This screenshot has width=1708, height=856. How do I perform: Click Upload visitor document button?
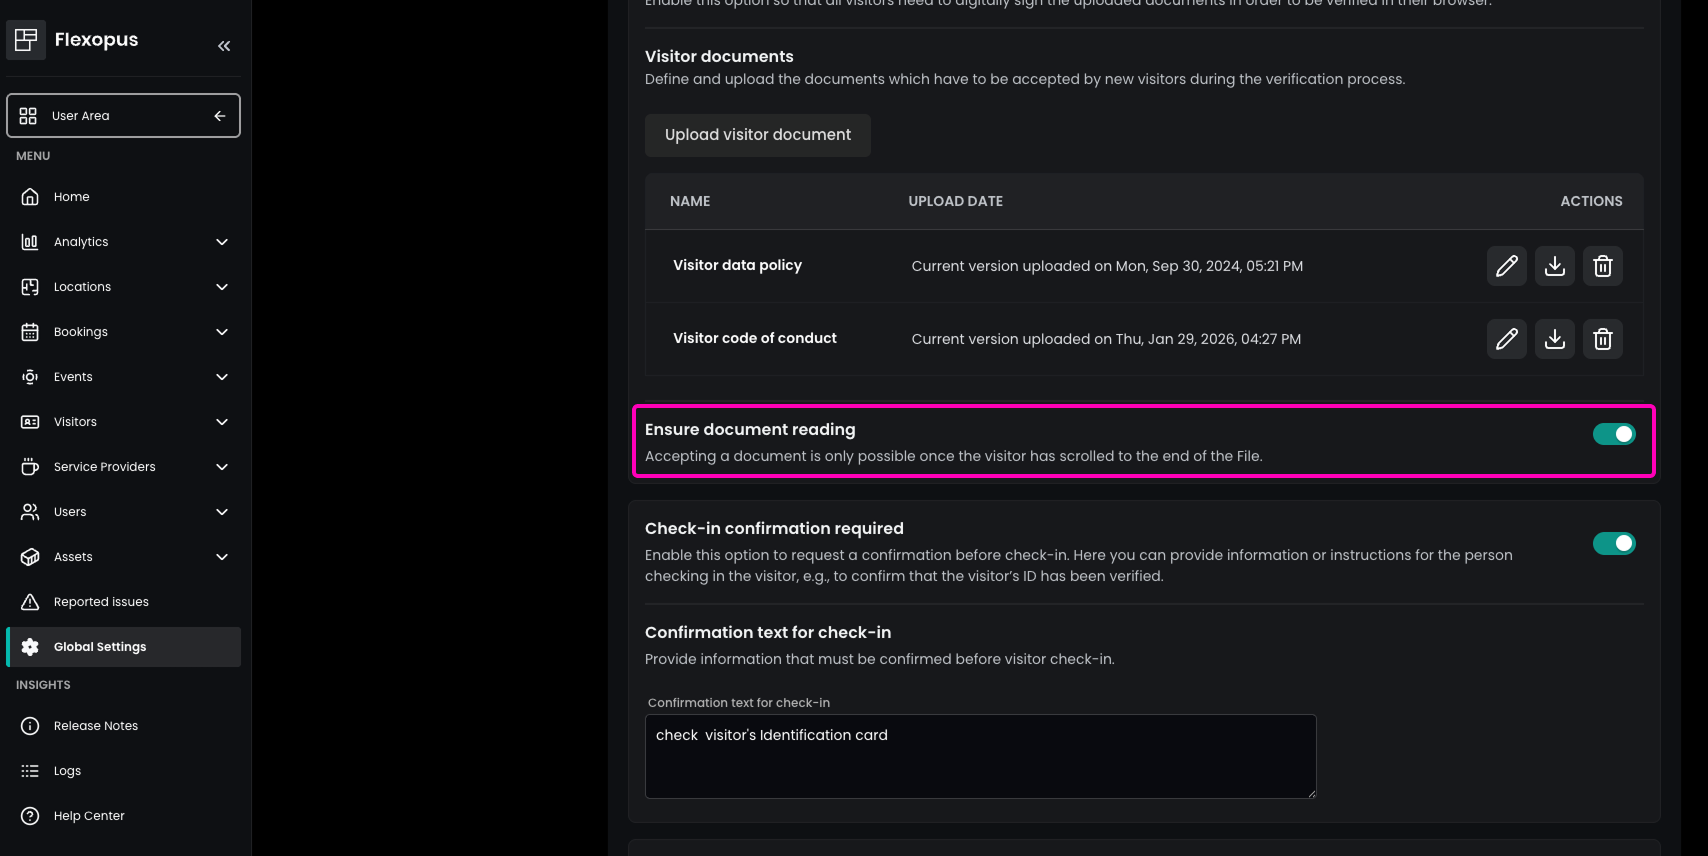[x=757, y=135]
